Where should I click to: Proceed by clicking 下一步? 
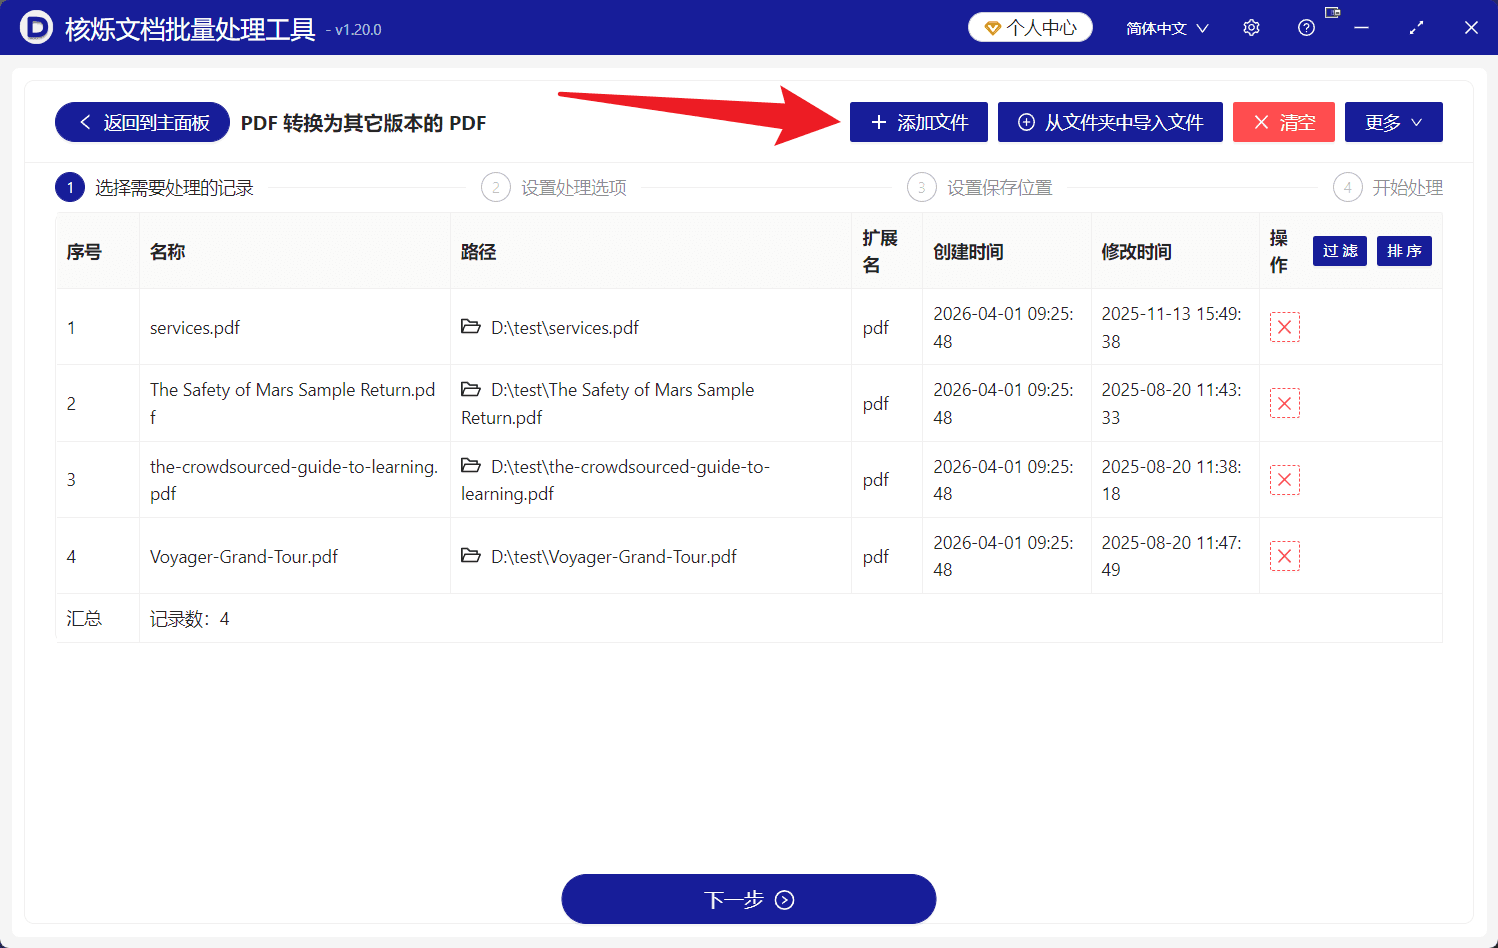click(x=748, y=898)
